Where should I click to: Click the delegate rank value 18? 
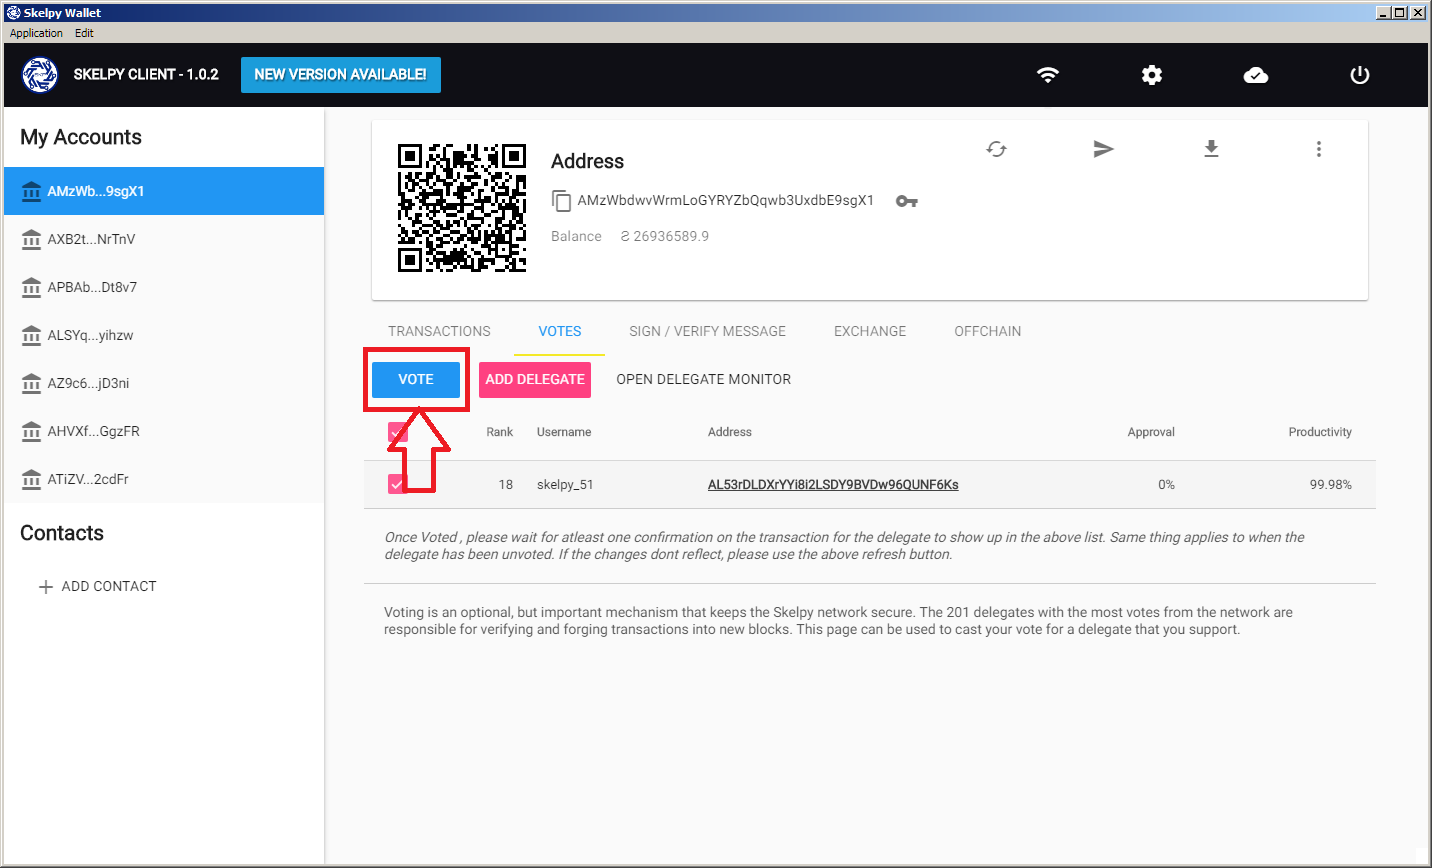point(506,485)
